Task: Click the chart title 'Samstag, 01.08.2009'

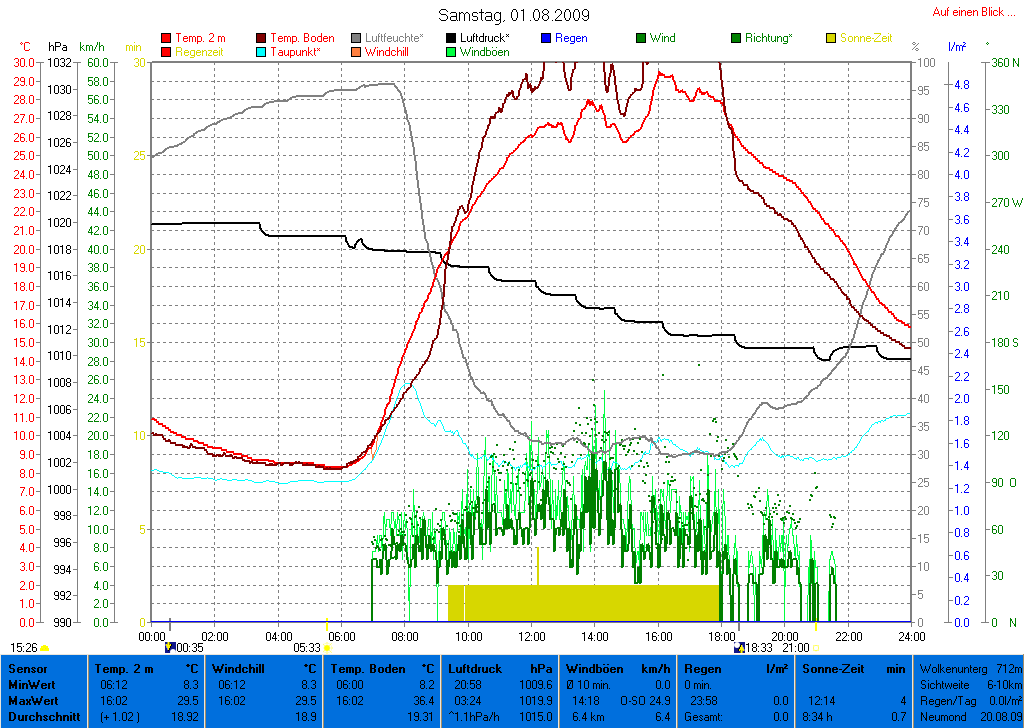Action: 514,16
